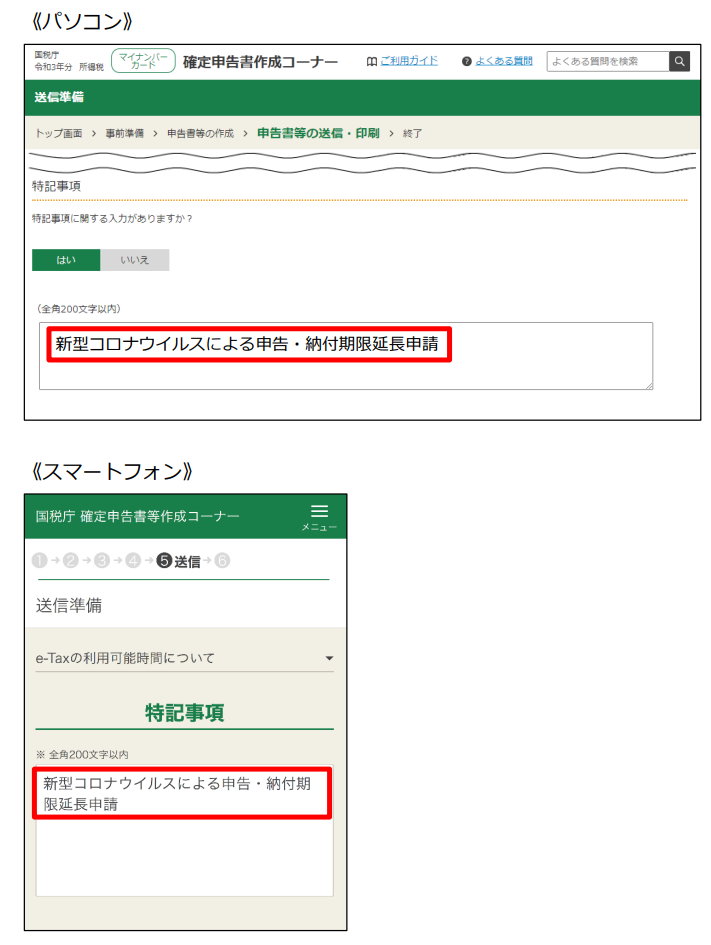711x945 pixels.
Task: Tap step 4 circle in progress bar
Action: (x=134, y=561)
